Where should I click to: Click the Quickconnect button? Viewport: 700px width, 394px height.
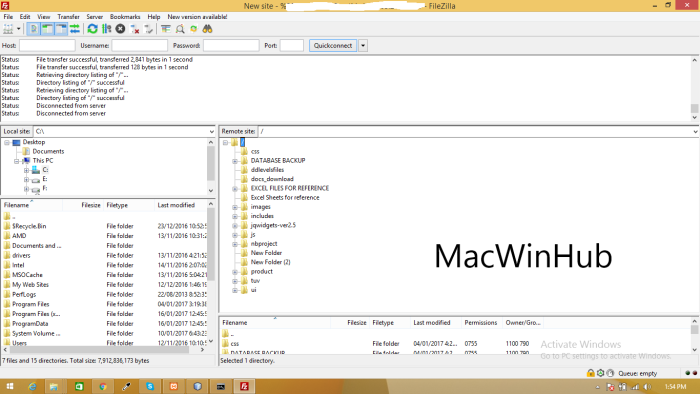333,46
